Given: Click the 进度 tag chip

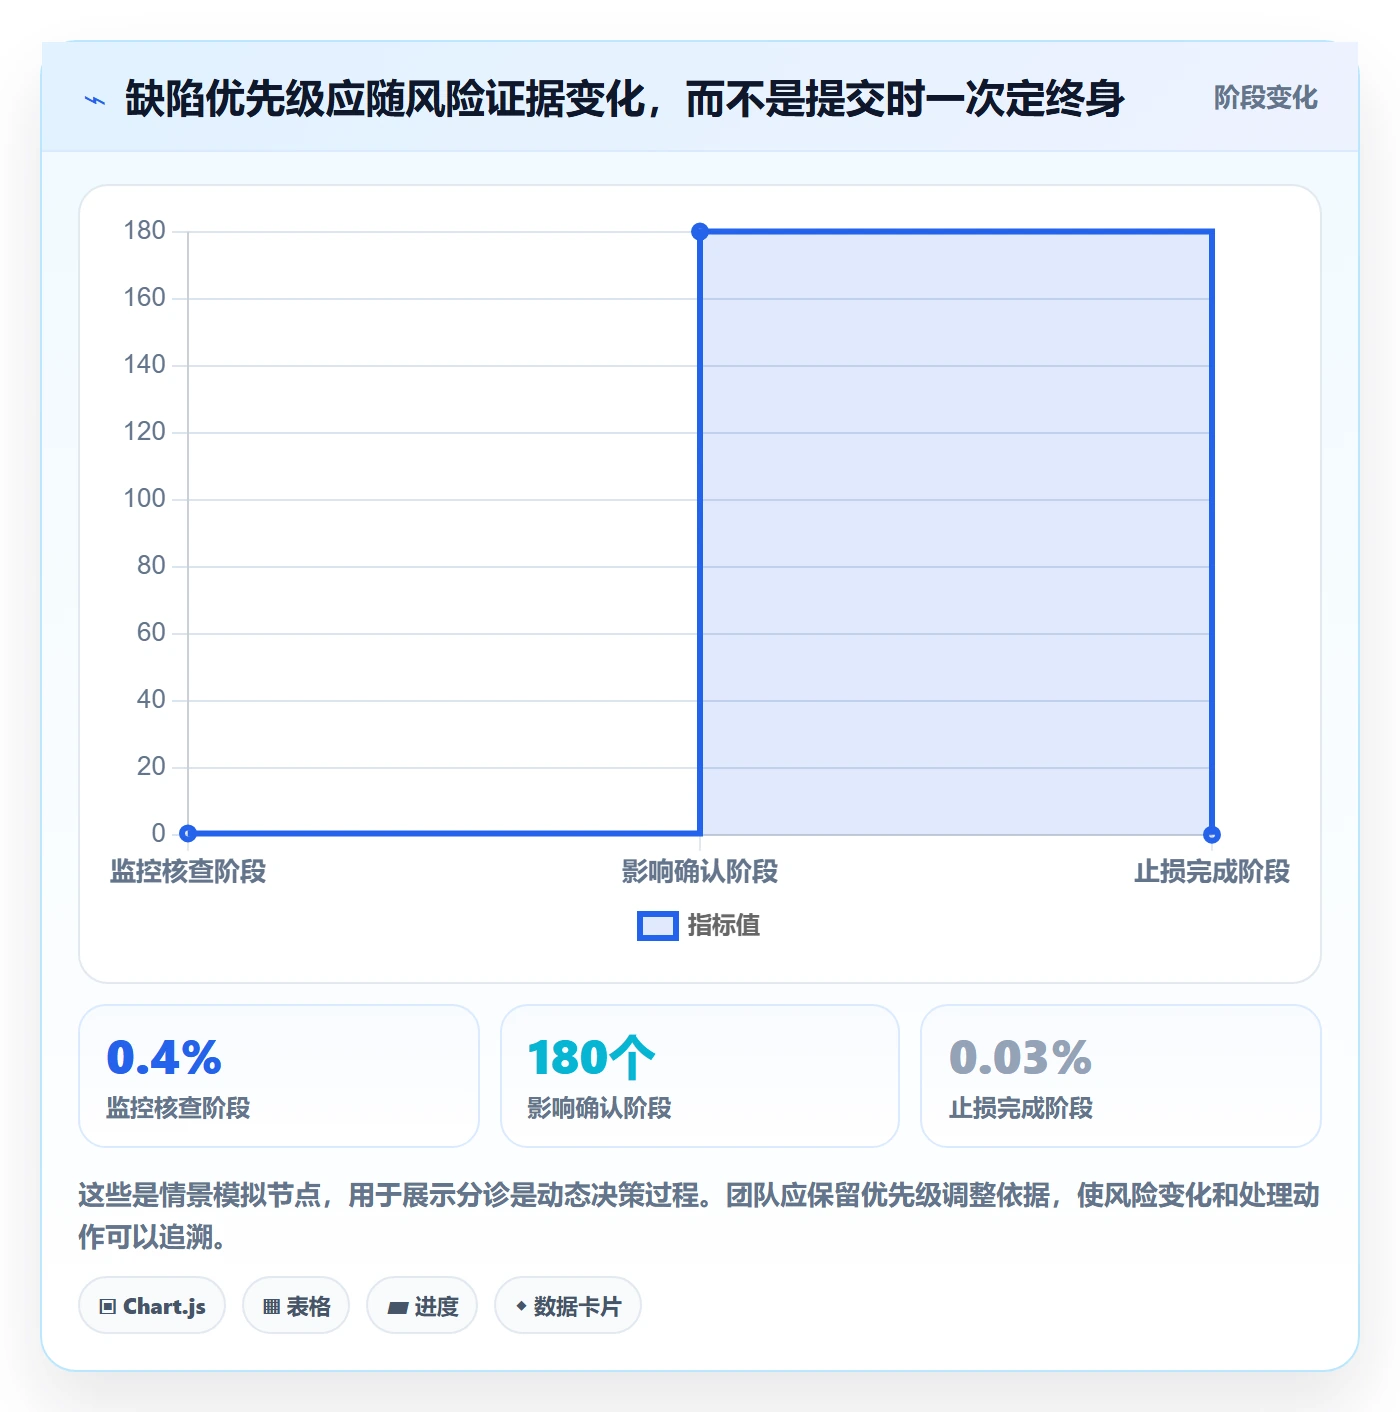Looking at the screenshot, I should coord(422,1306).
